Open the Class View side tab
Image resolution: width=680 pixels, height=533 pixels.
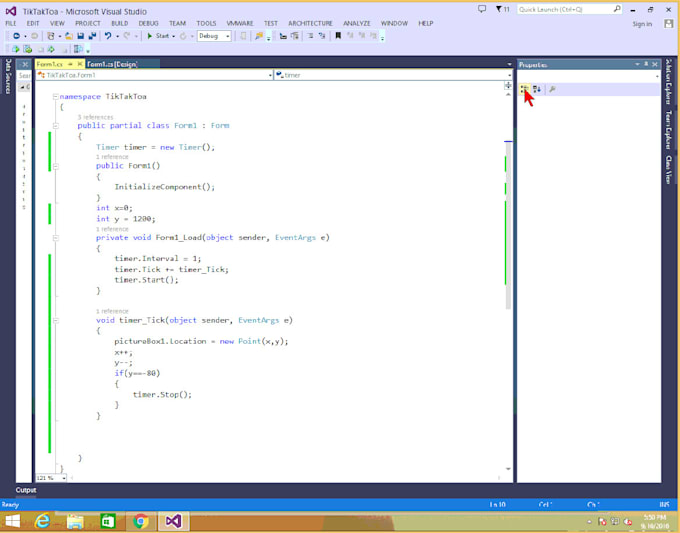668,170
